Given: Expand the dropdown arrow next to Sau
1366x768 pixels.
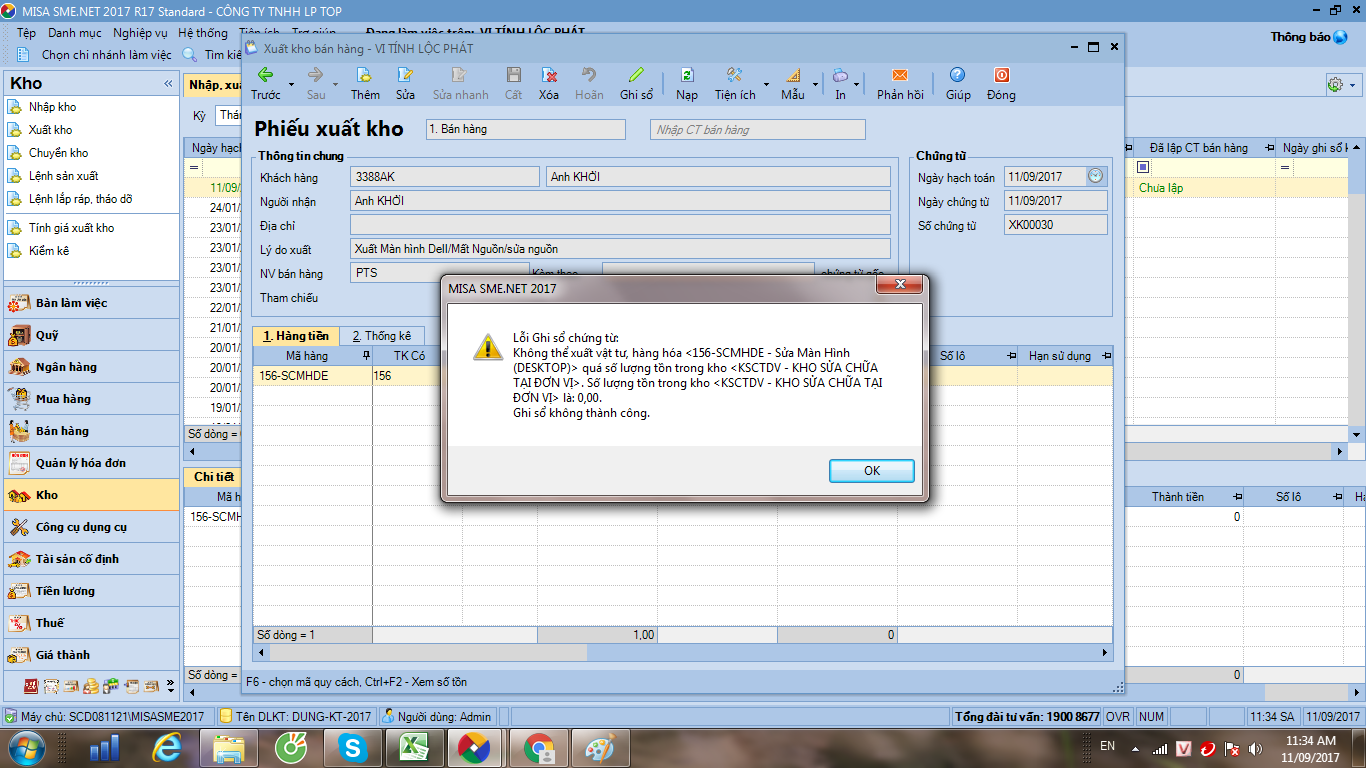Looking at the screenshot, I should tap(338, 84).
